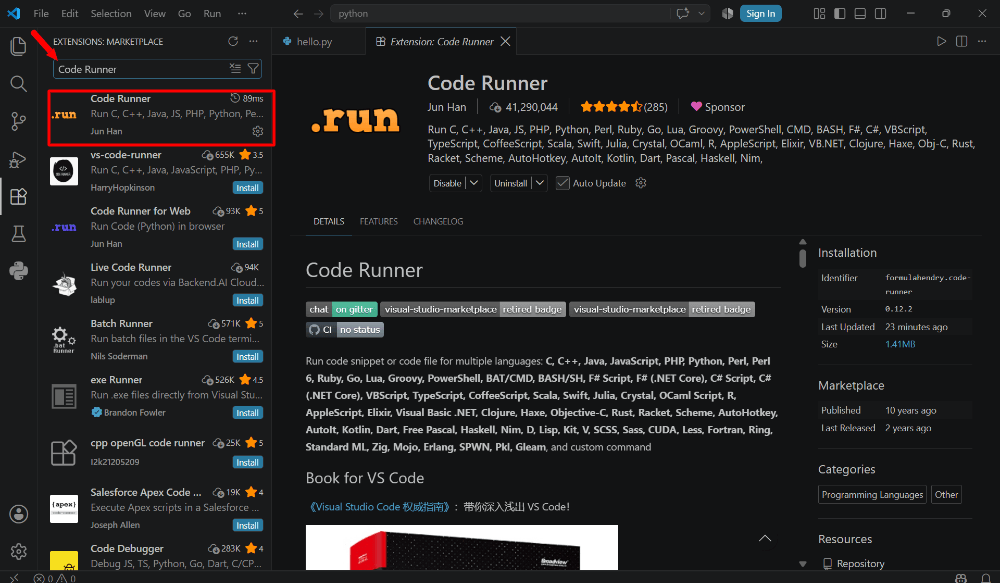The width and height of the screenshot is (1000, 583).
Task: Open Extensions view more actions menu
Action: coord(254,41)
